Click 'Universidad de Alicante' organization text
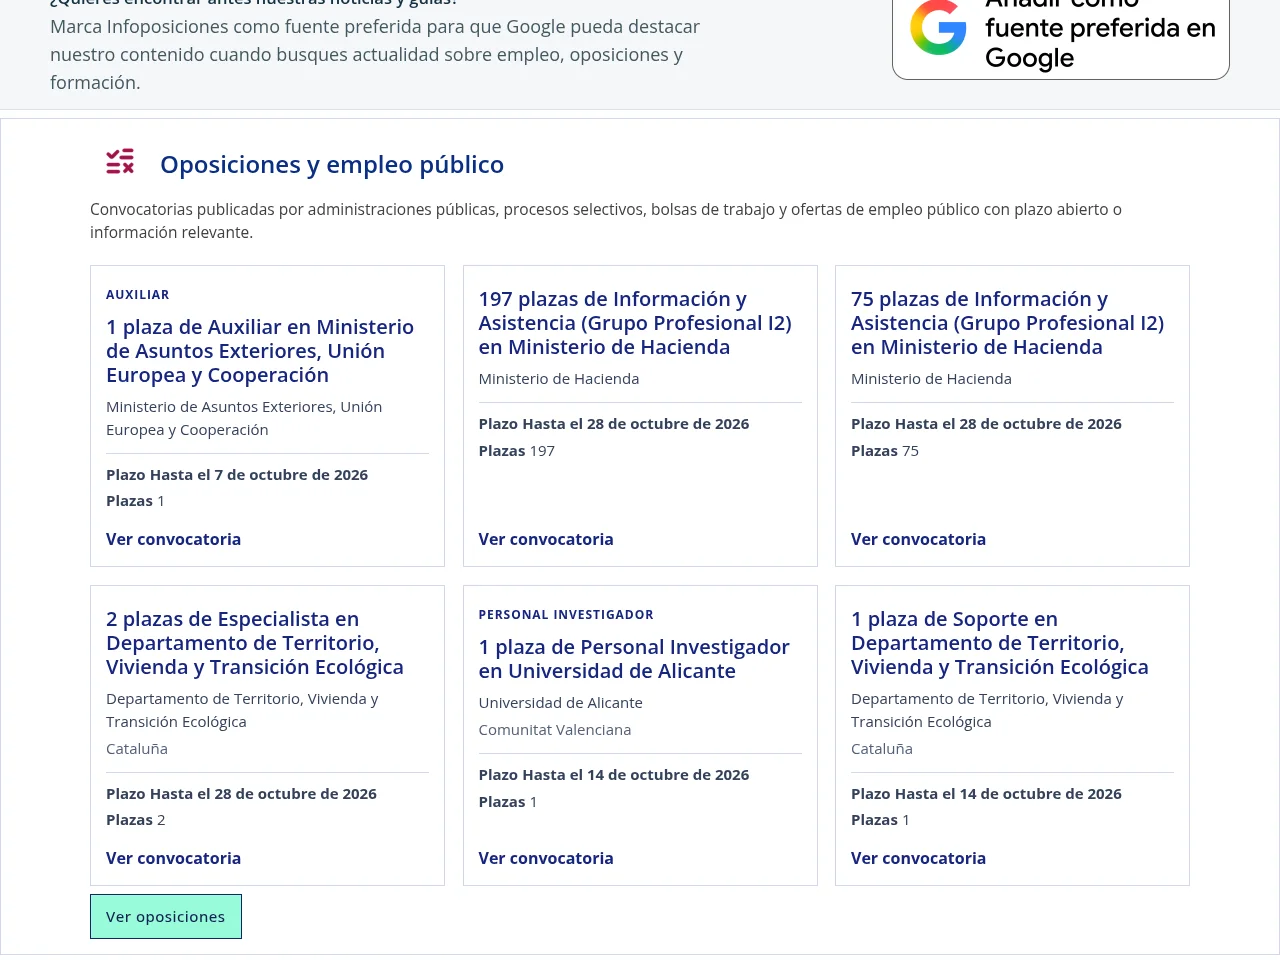 561,703
